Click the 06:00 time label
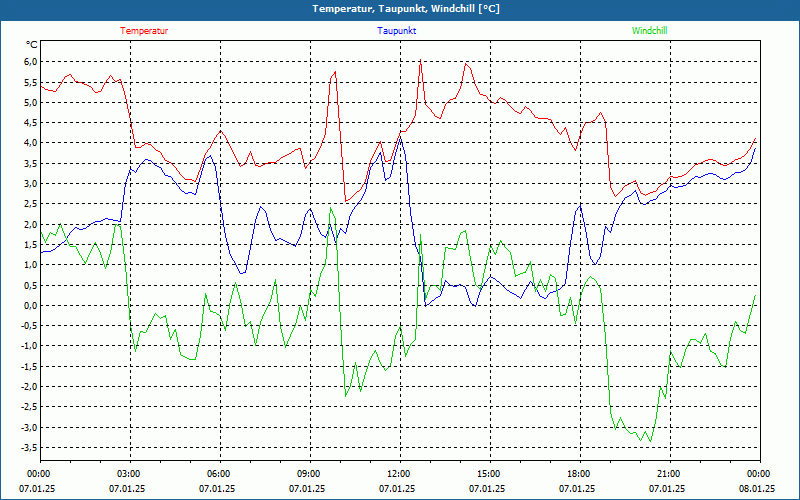Image resolution: width=800 pixels, height=500 pixels. (220, 474)
